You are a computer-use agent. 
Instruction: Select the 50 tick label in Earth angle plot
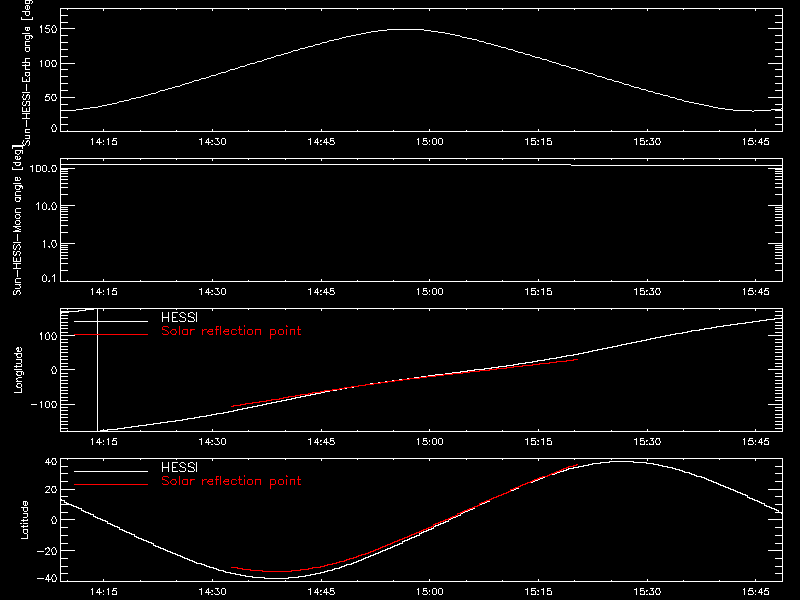tap(51, 97)
